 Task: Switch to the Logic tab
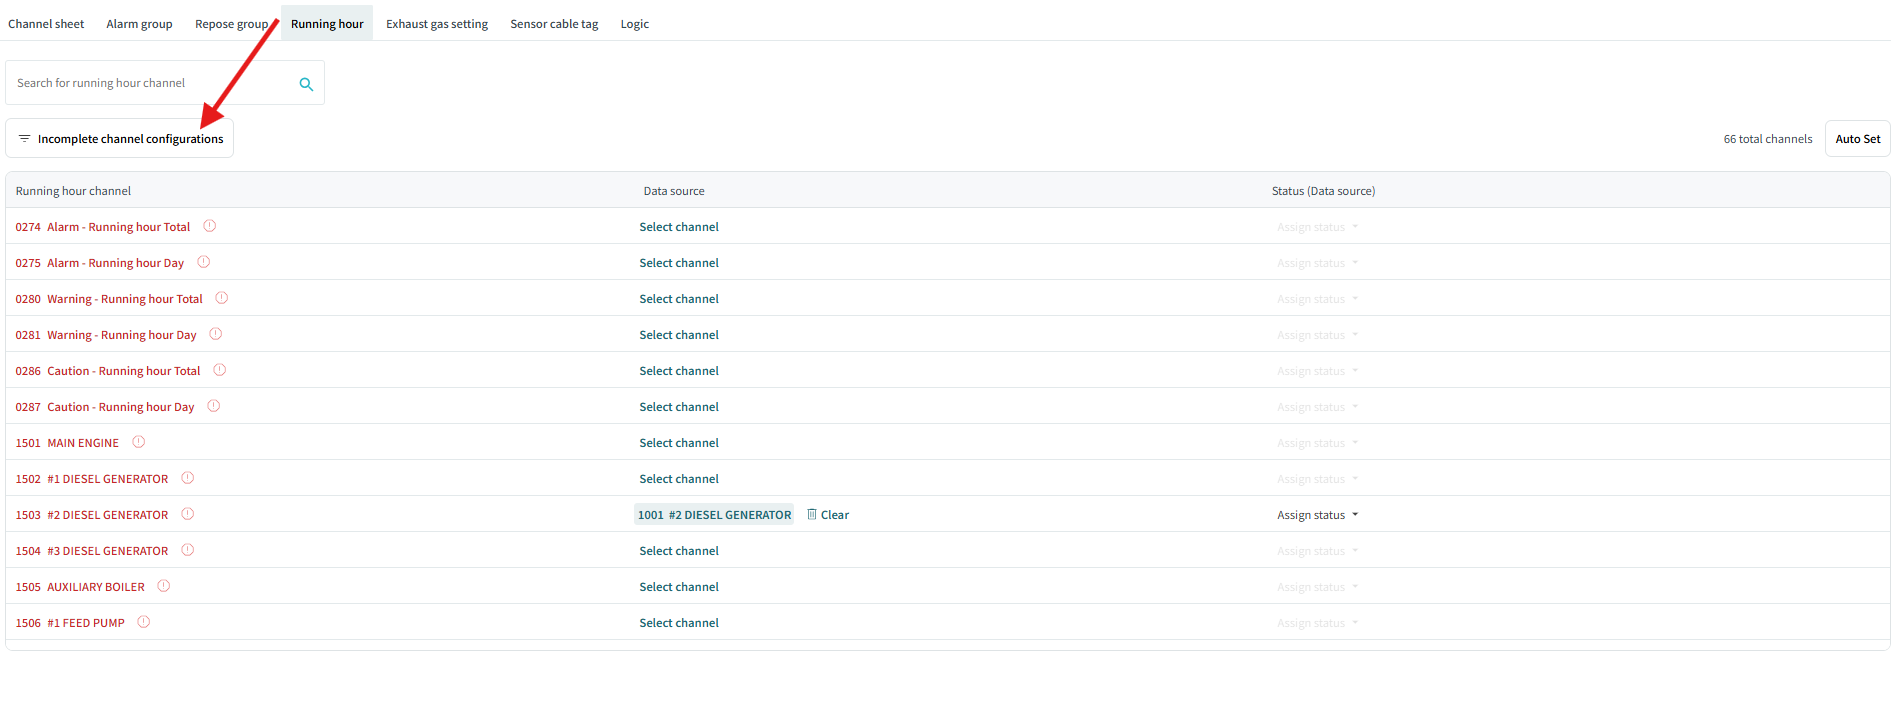(634, 24)
